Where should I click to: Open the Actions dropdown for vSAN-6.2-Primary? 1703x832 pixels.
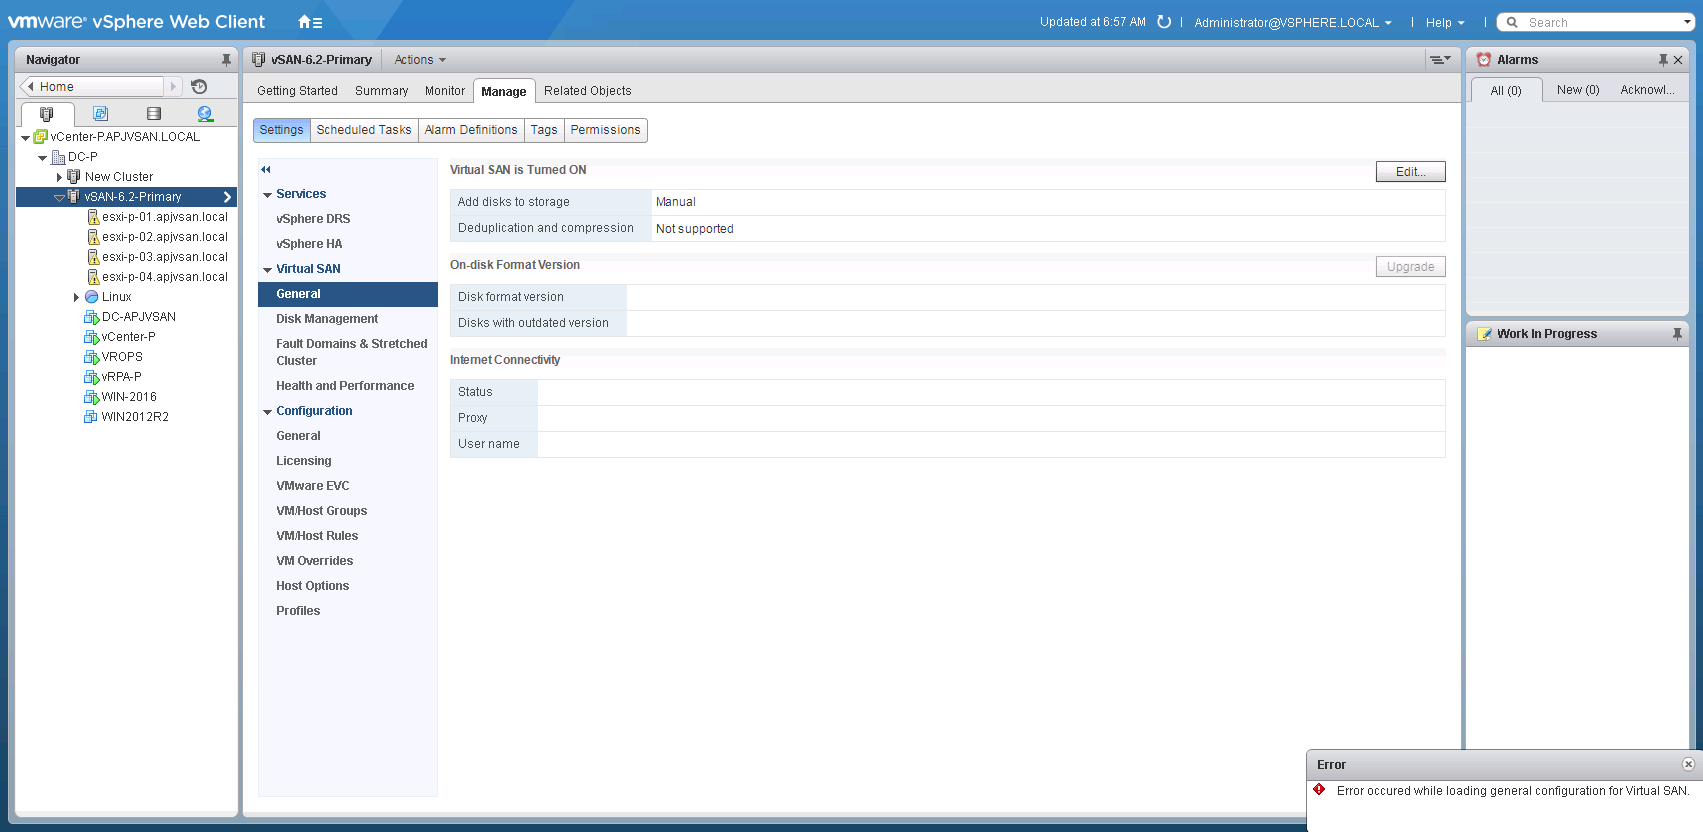pyautogui.click(x=420, y=60)
